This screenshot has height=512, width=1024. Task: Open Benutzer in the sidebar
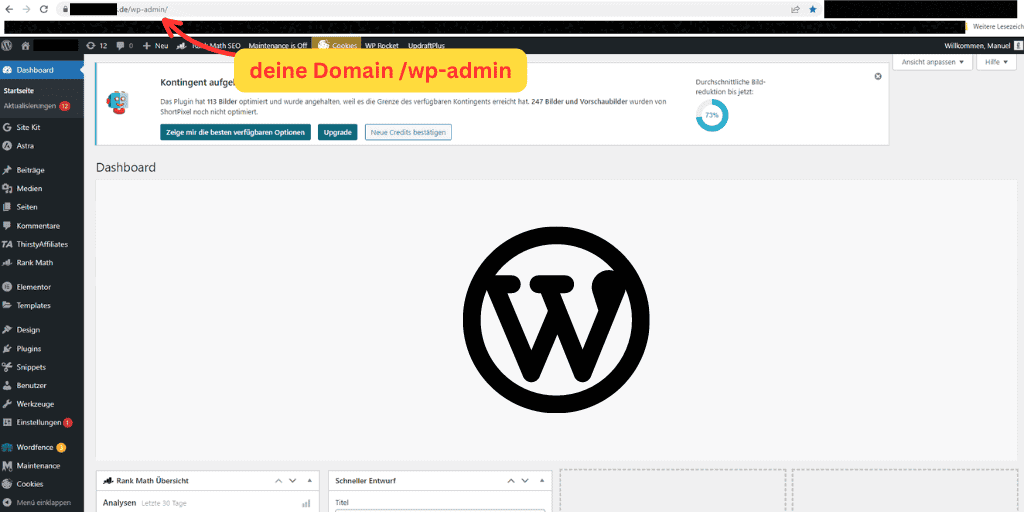coord(42,385)
